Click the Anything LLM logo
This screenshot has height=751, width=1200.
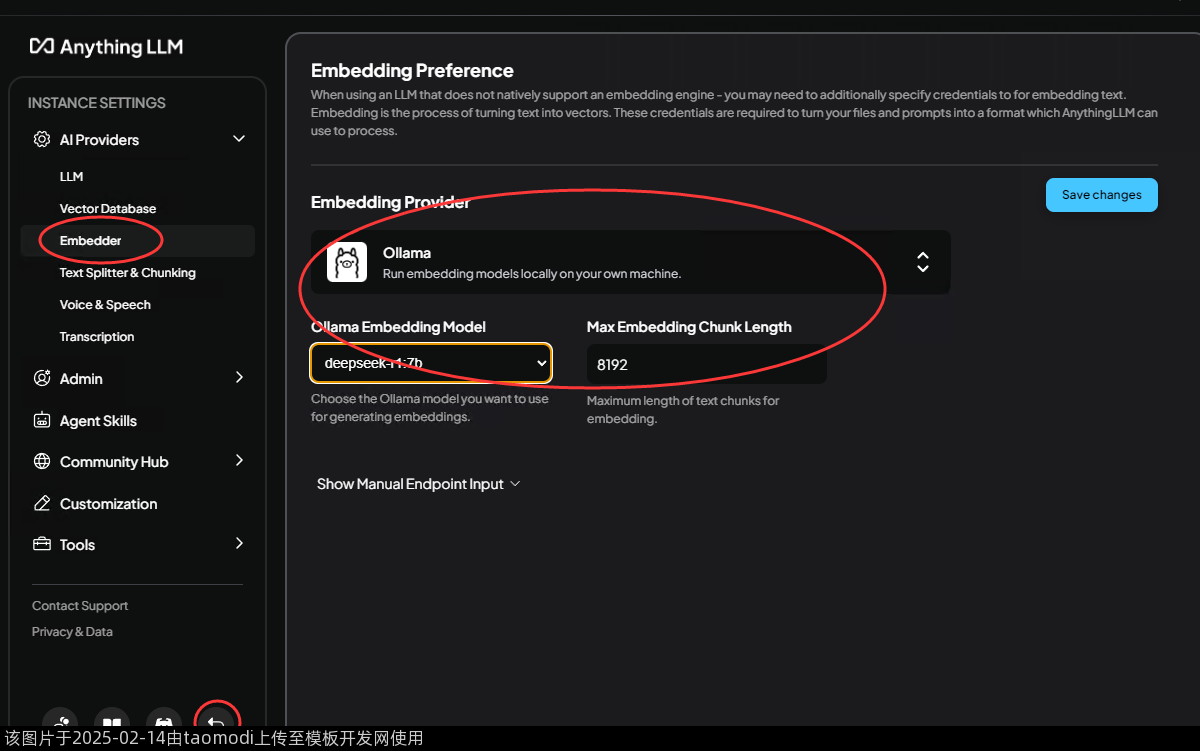pos(106,47)
